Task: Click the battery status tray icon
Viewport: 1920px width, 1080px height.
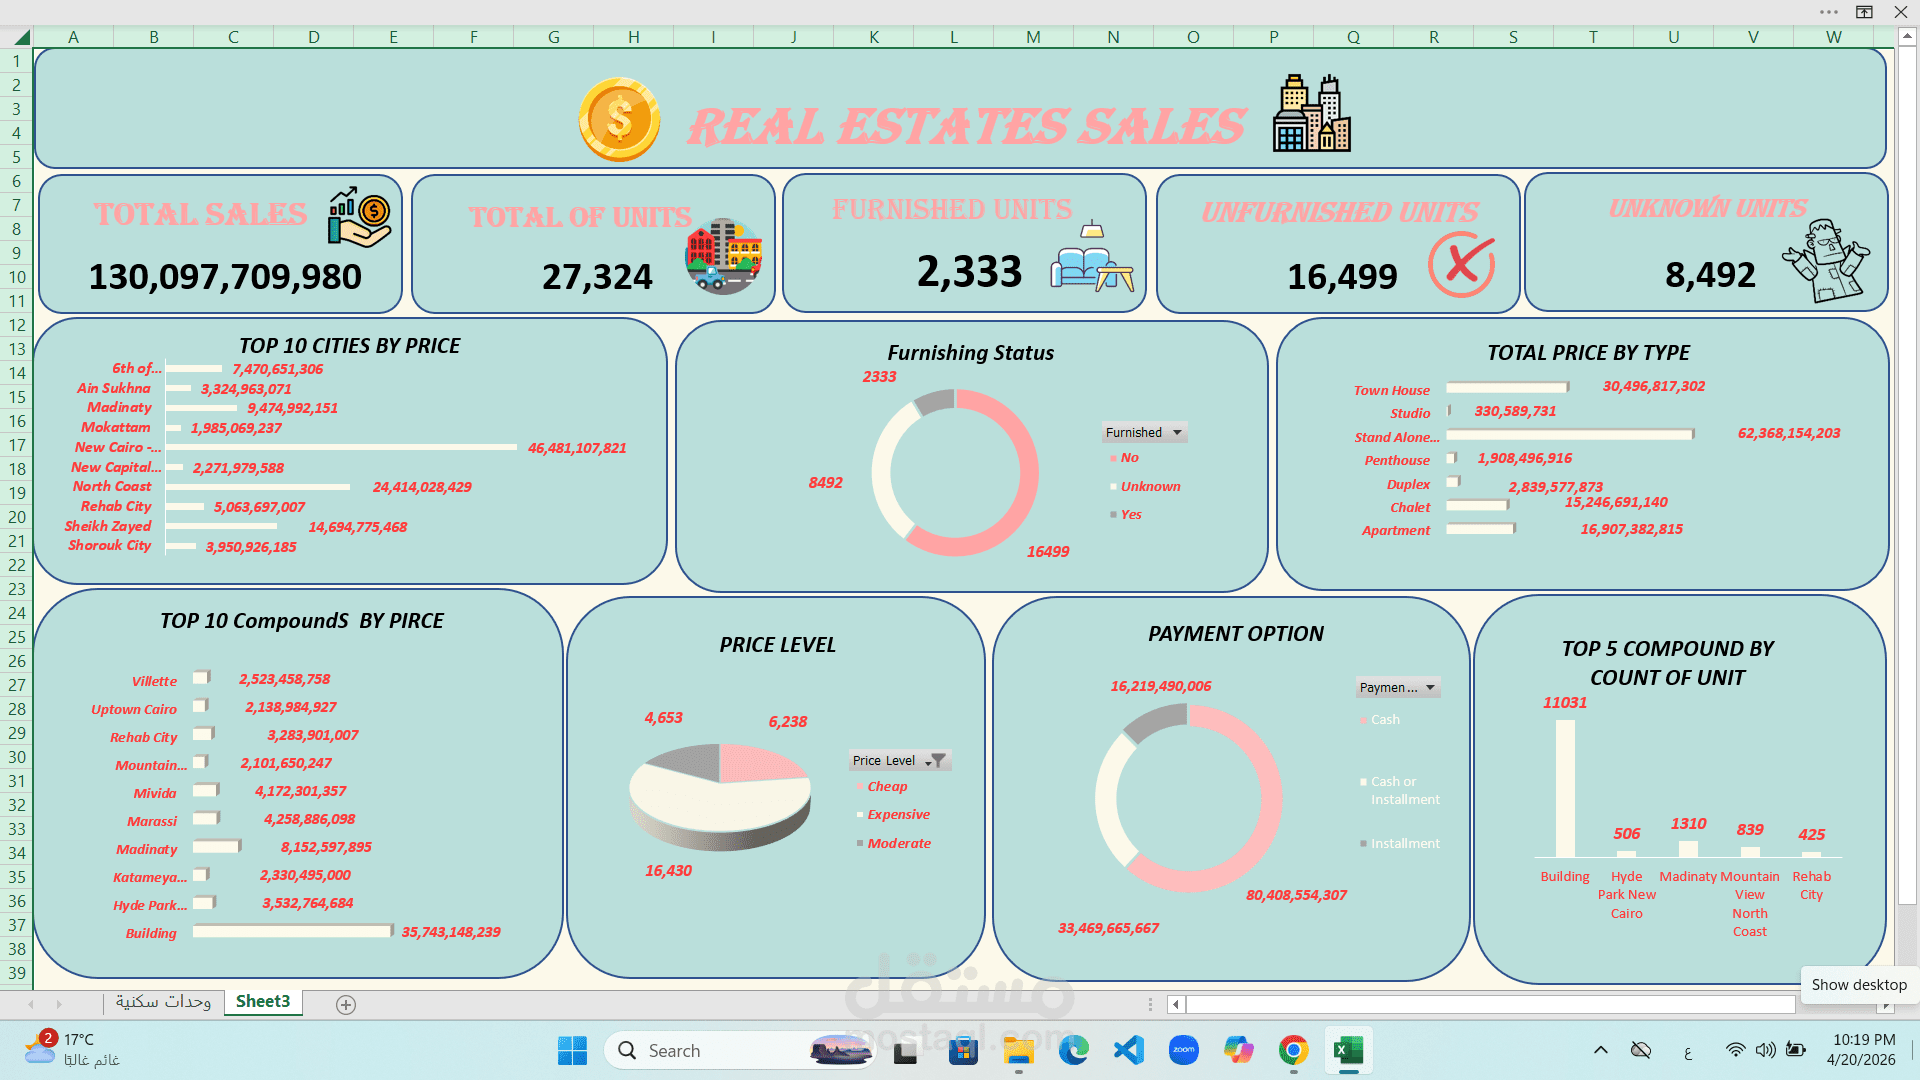Action: pyautogui.click(x=1797, y=1050)
